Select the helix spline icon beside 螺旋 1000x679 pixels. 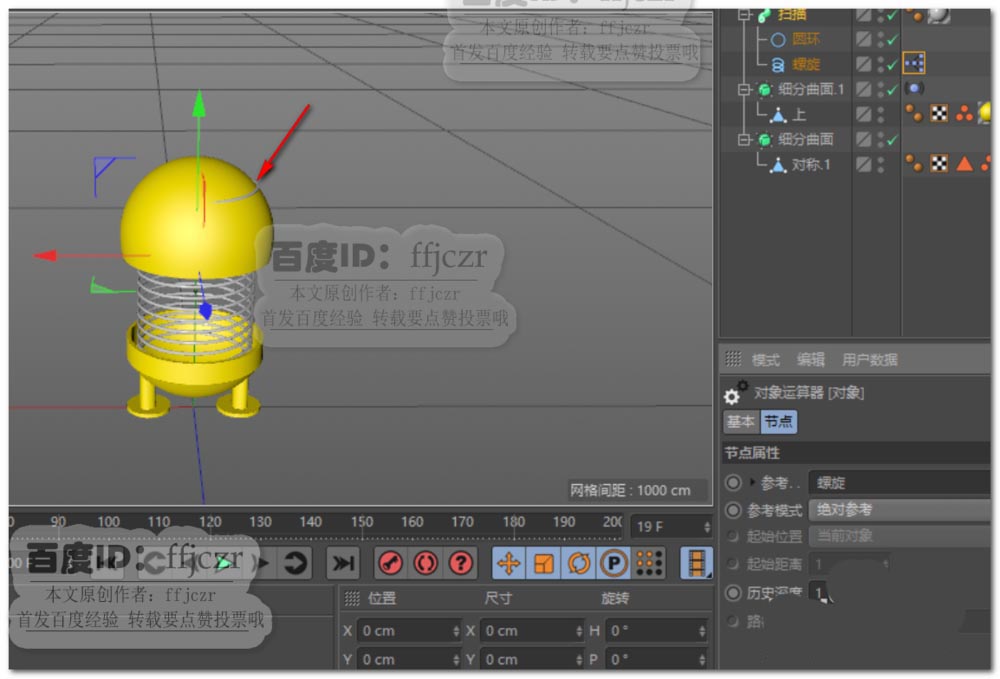tap(777, 65)
